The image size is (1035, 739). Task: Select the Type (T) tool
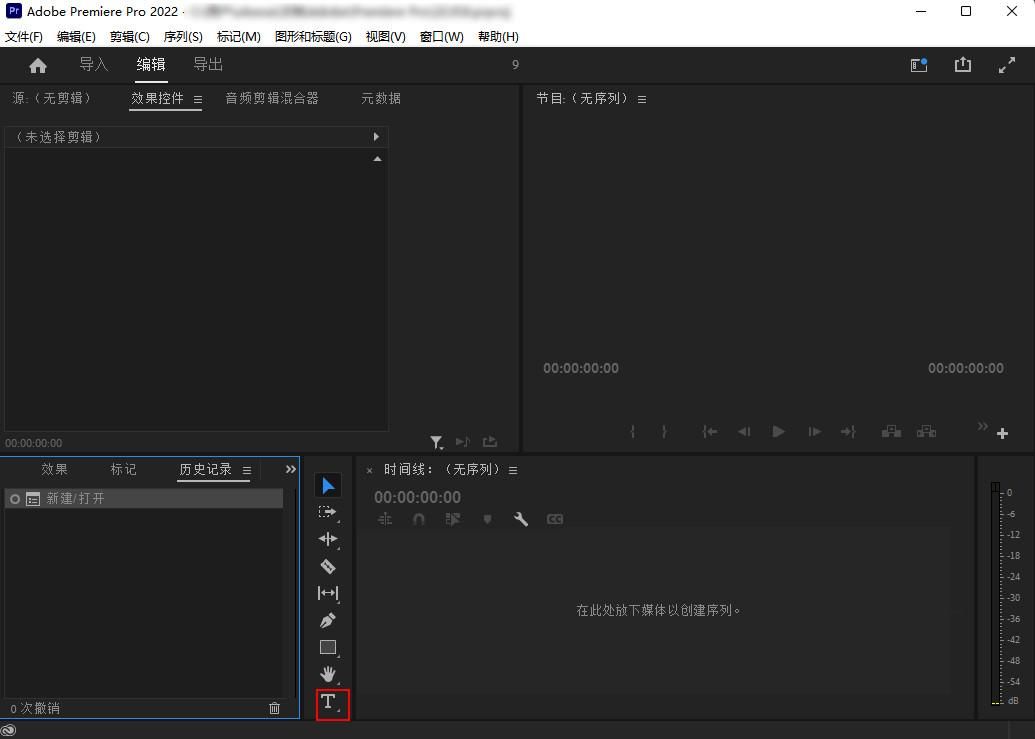[328, 701]
